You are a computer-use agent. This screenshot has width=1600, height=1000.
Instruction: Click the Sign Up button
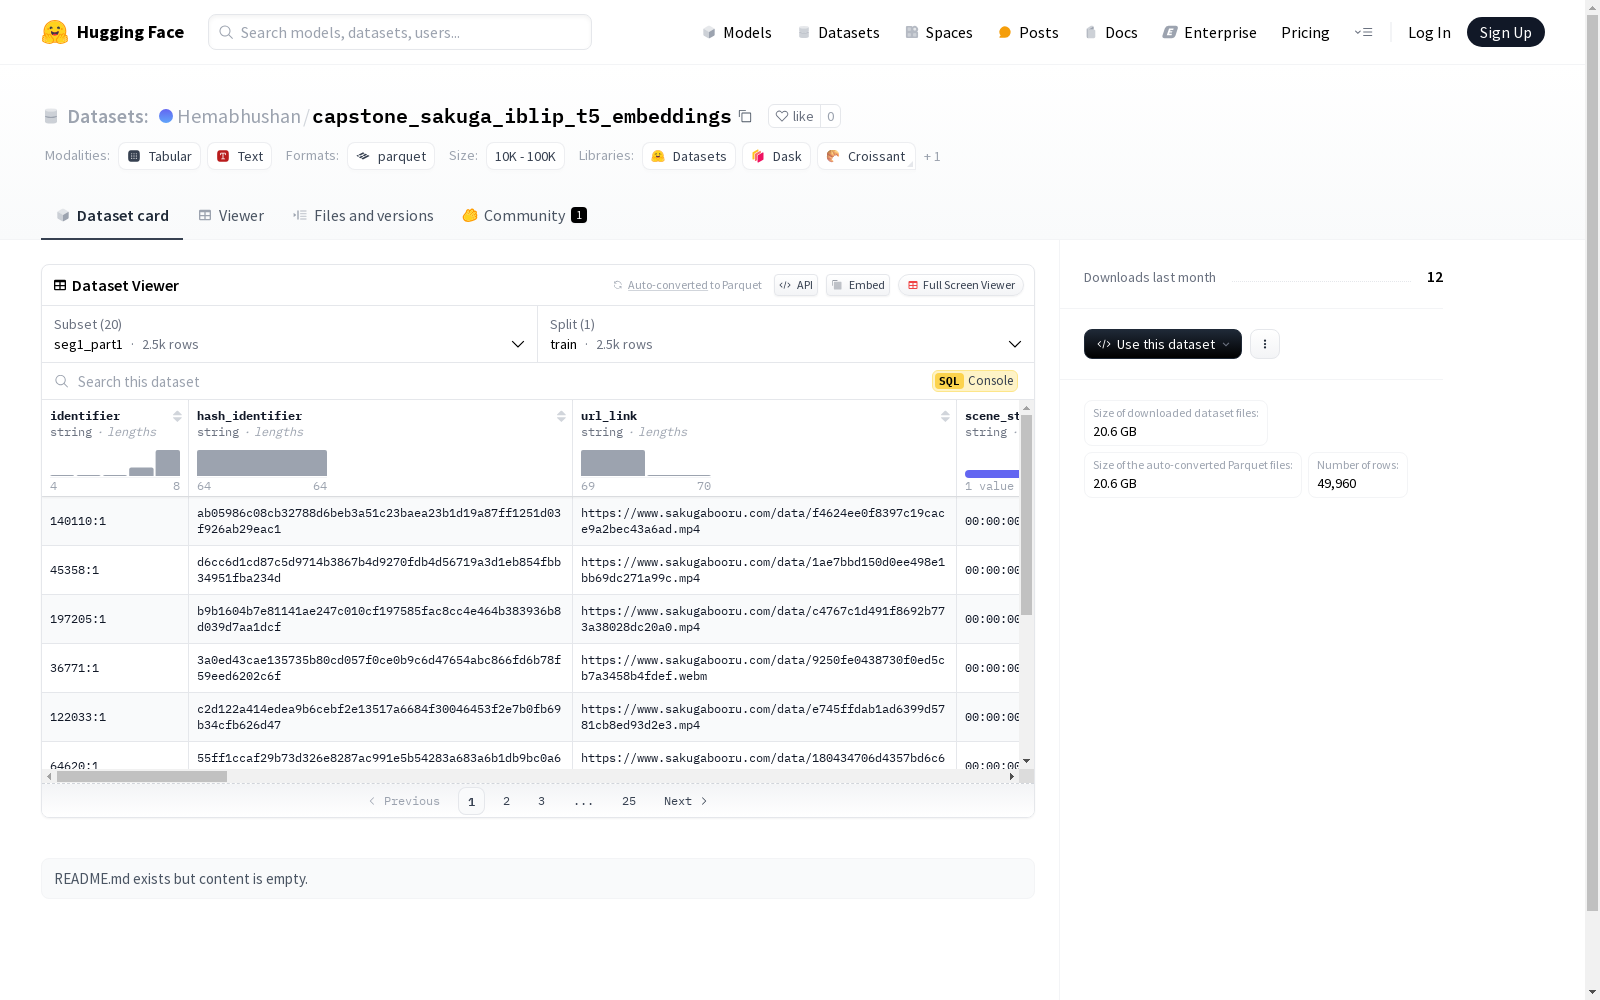coord(1505,32)
